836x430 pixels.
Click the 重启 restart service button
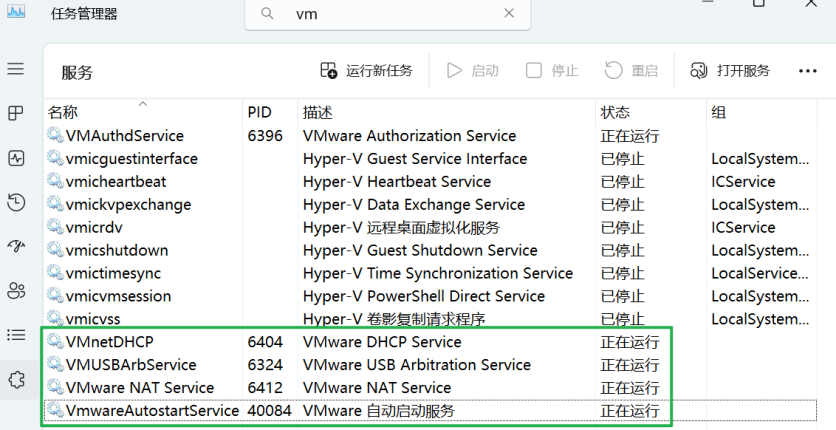[x=631, y=70]
